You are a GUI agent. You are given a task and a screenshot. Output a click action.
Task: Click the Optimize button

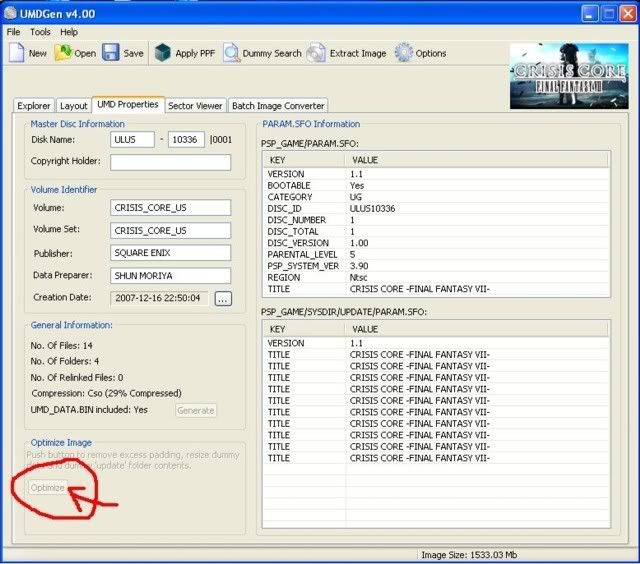[x=47, y=488]
